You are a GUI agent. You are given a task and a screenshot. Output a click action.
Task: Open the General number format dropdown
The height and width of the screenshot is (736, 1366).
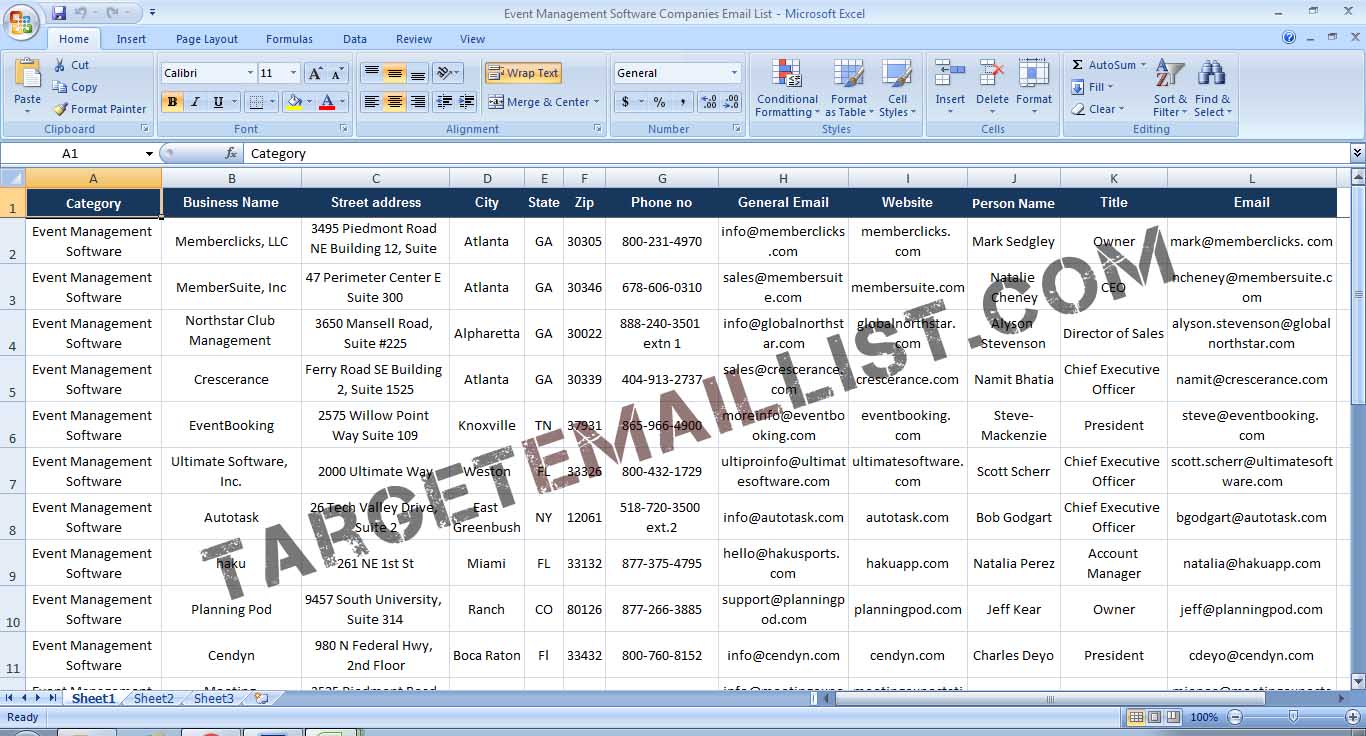[734, 73]
